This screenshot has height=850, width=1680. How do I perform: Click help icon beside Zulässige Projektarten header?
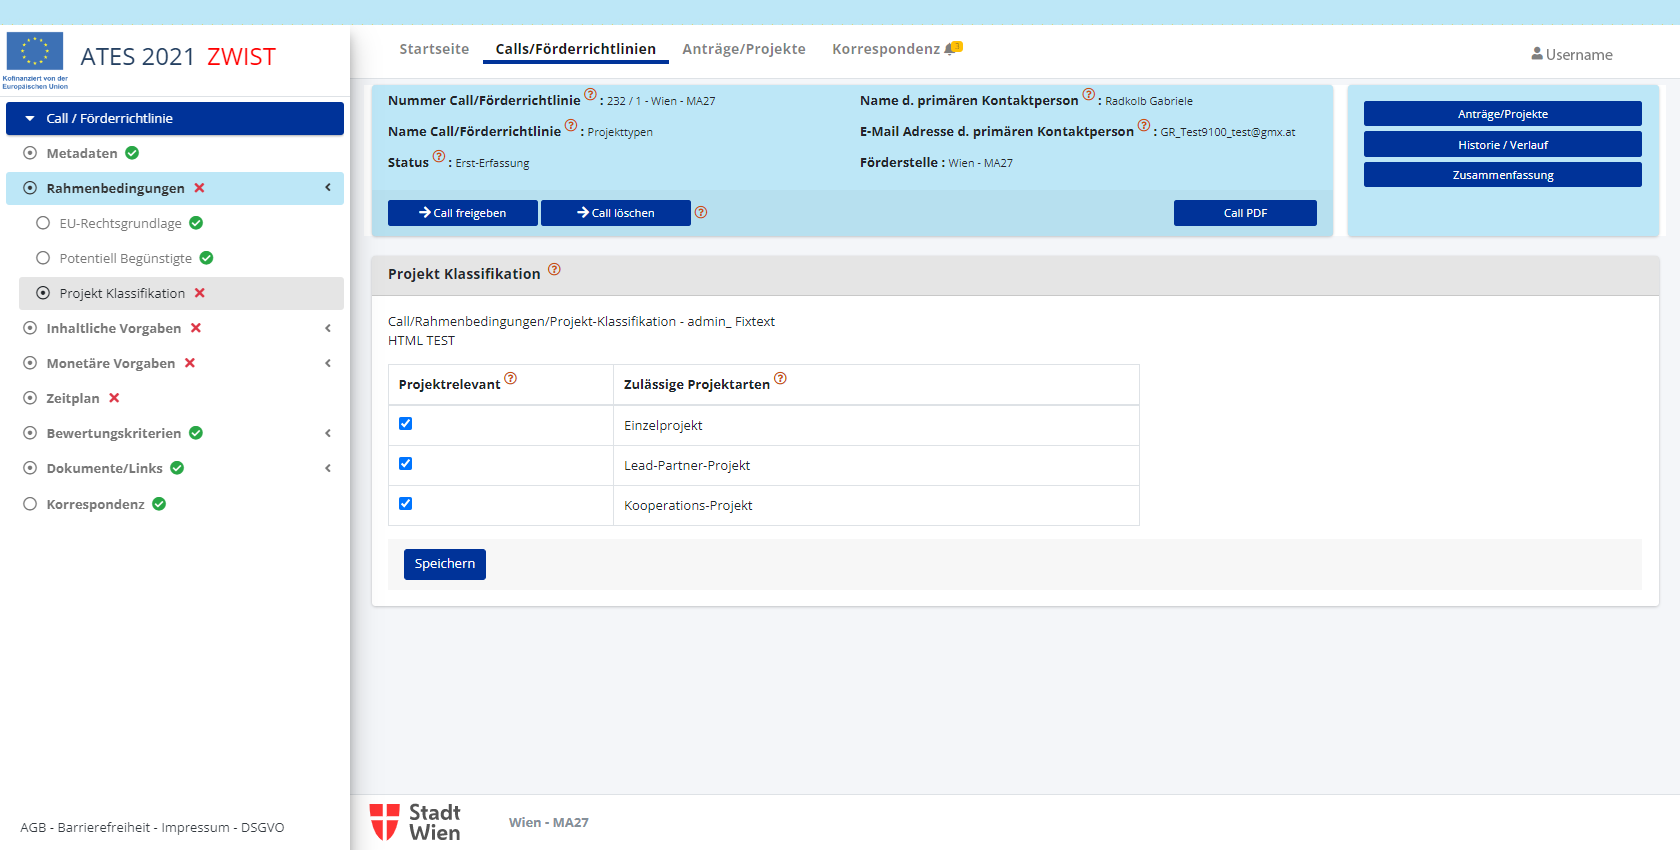pos(781,379)
